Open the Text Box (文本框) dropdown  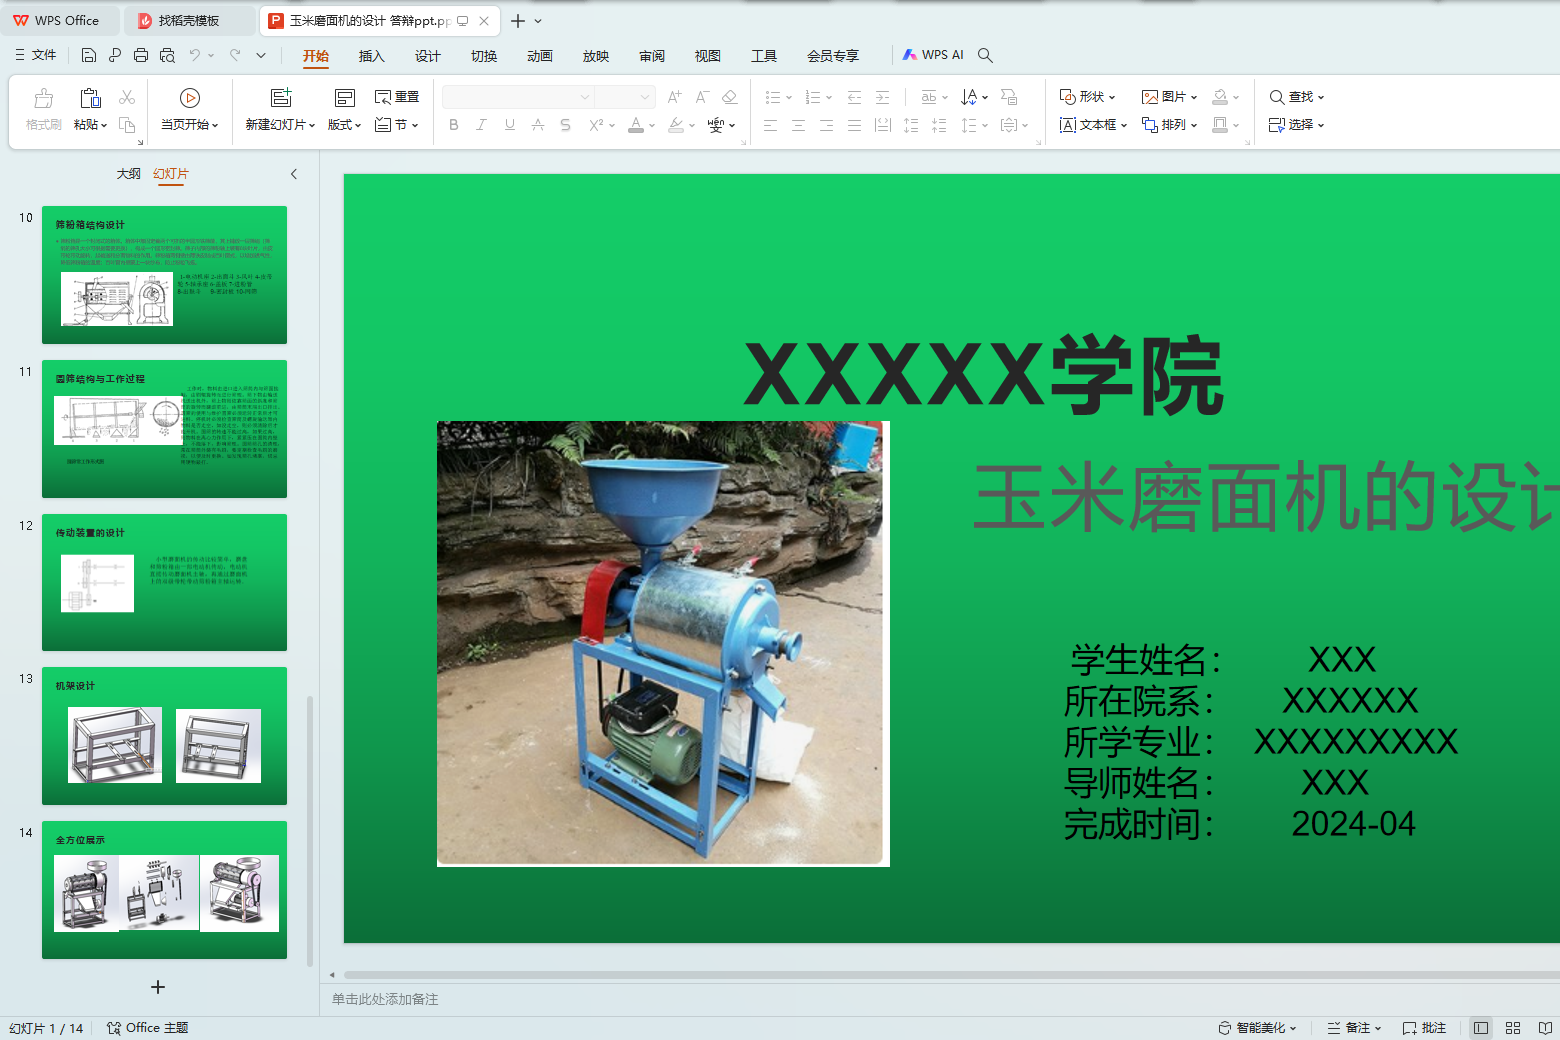[x=1093, y=125]
